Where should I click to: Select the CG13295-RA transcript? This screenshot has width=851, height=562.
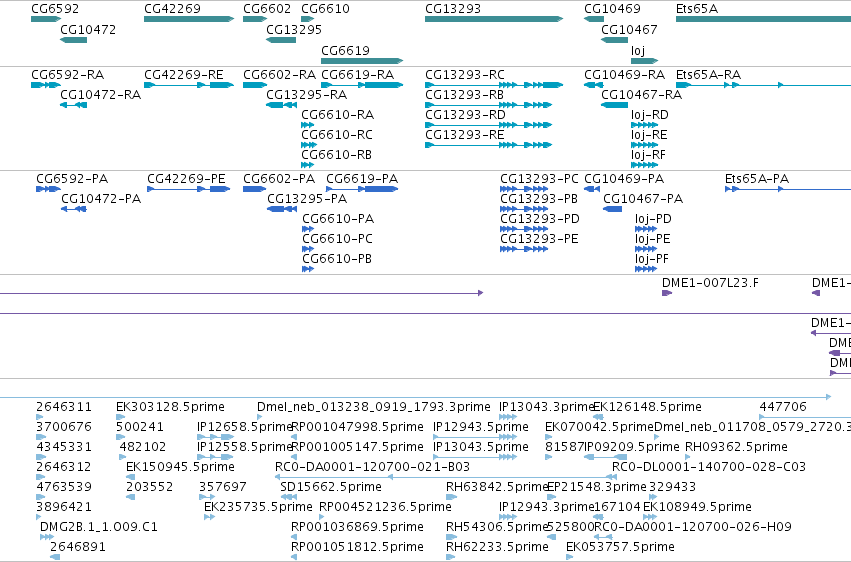coord(281,105)
